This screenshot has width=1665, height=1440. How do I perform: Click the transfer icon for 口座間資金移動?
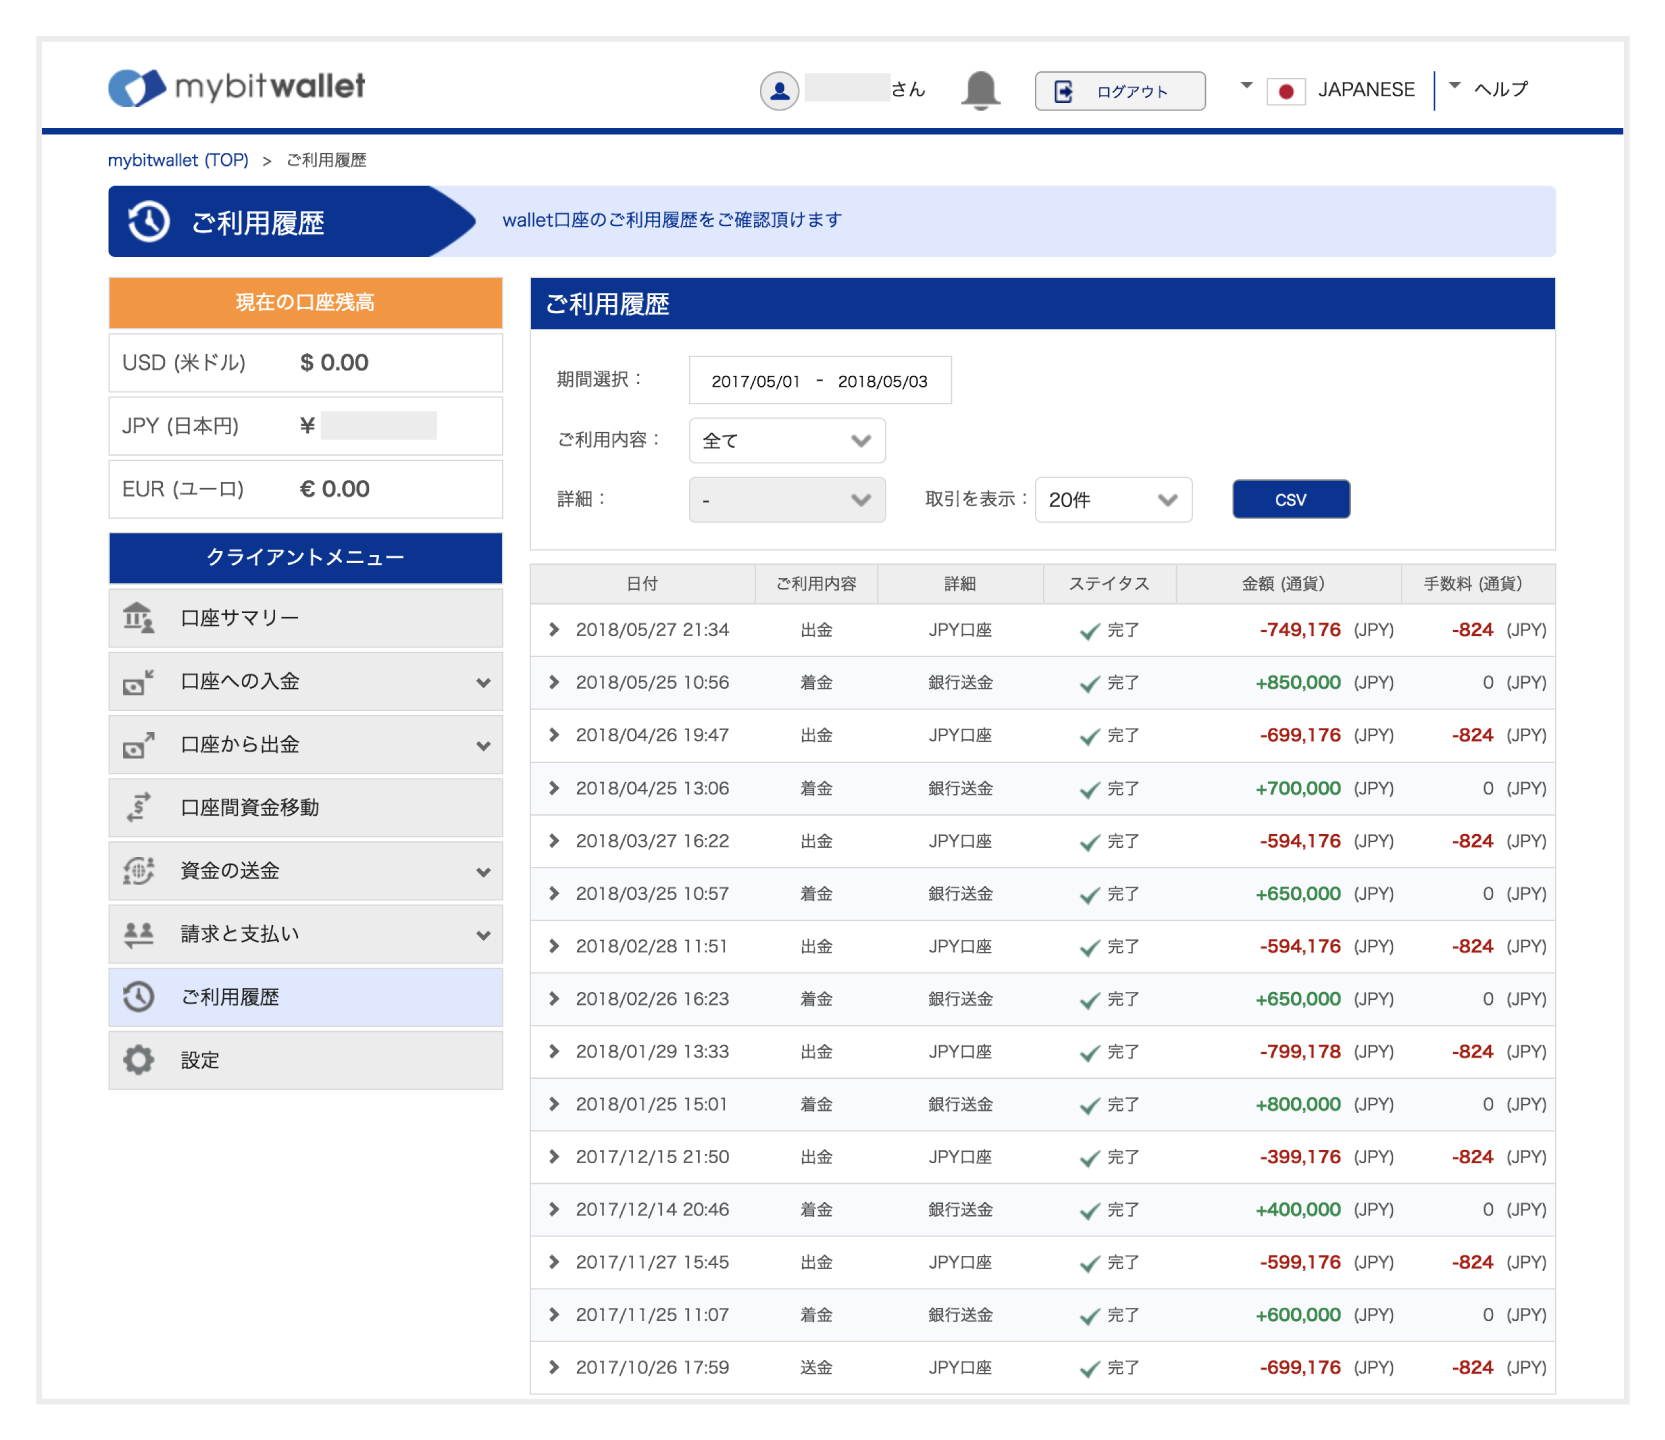pyautogui.click(x=139, y=807)
